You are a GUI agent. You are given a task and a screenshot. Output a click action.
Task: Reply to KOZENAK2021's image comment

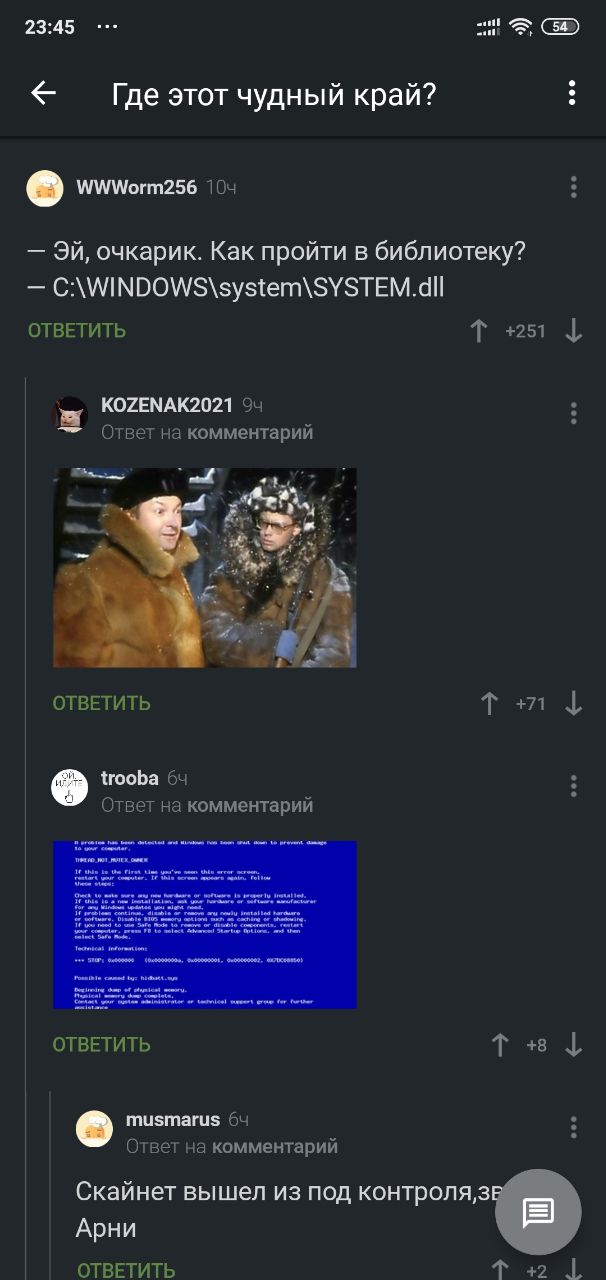coord(102,703)
